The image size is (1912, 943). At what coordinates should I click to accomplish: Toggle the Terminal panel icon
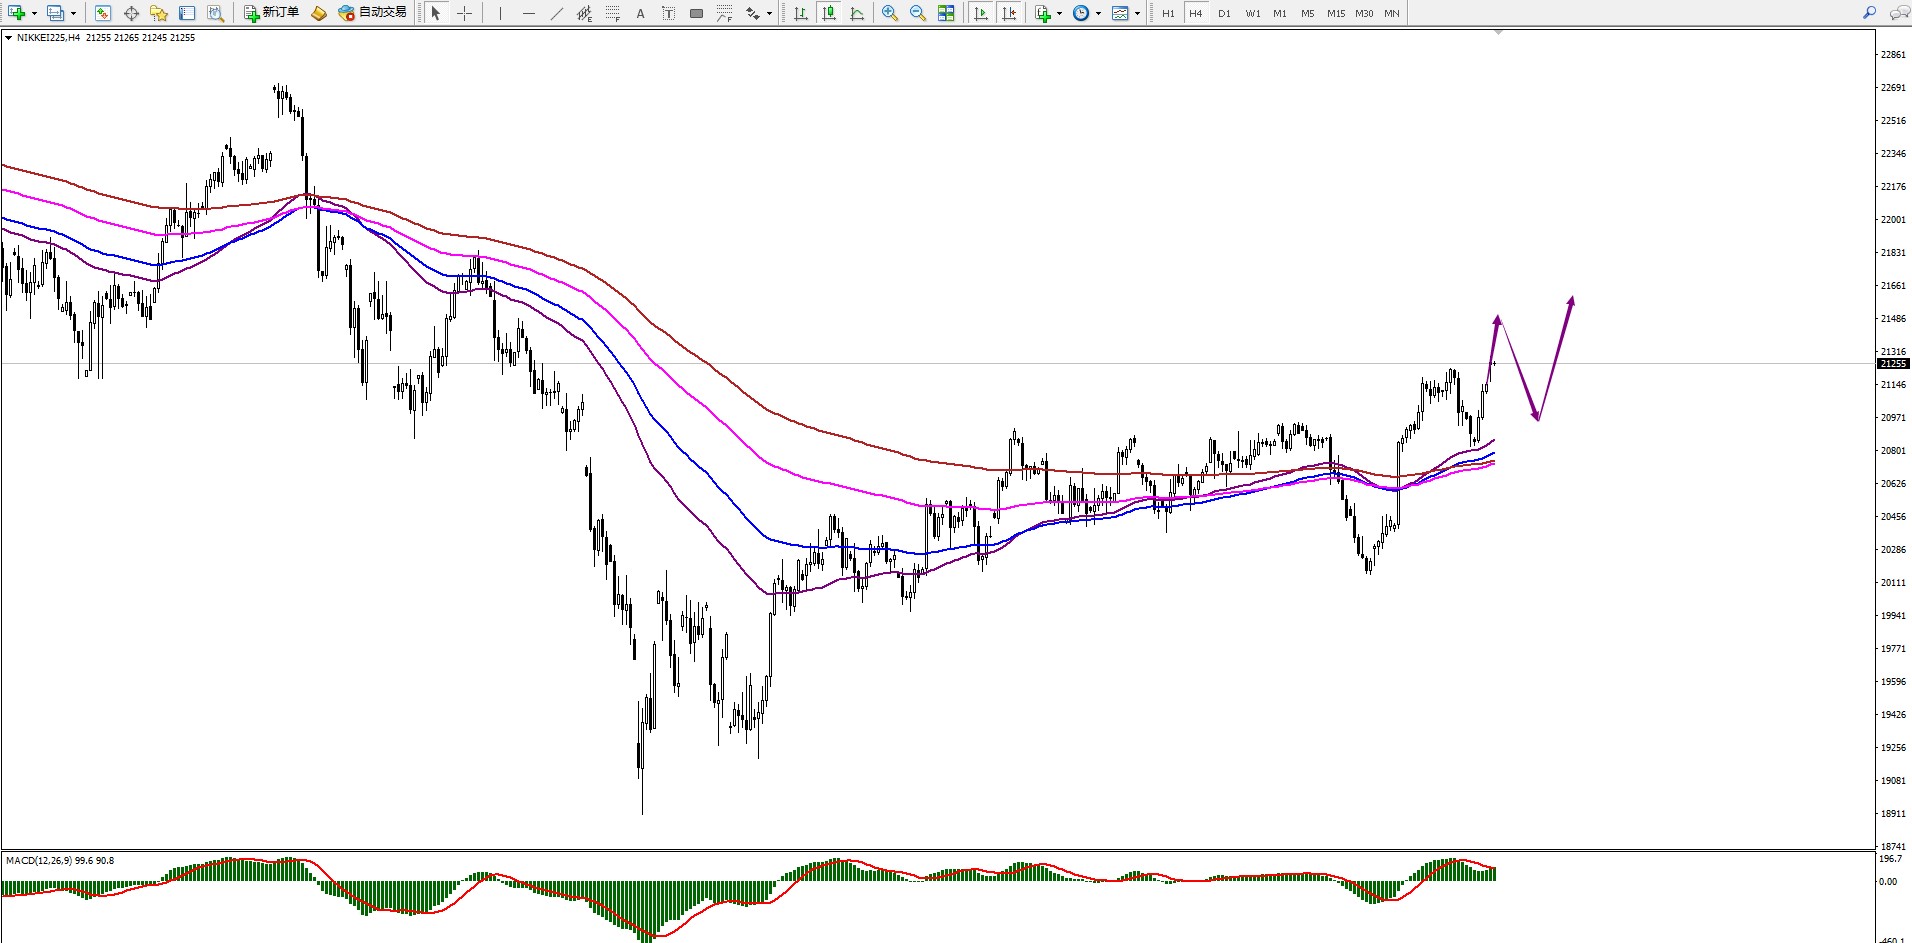[187, 13]
